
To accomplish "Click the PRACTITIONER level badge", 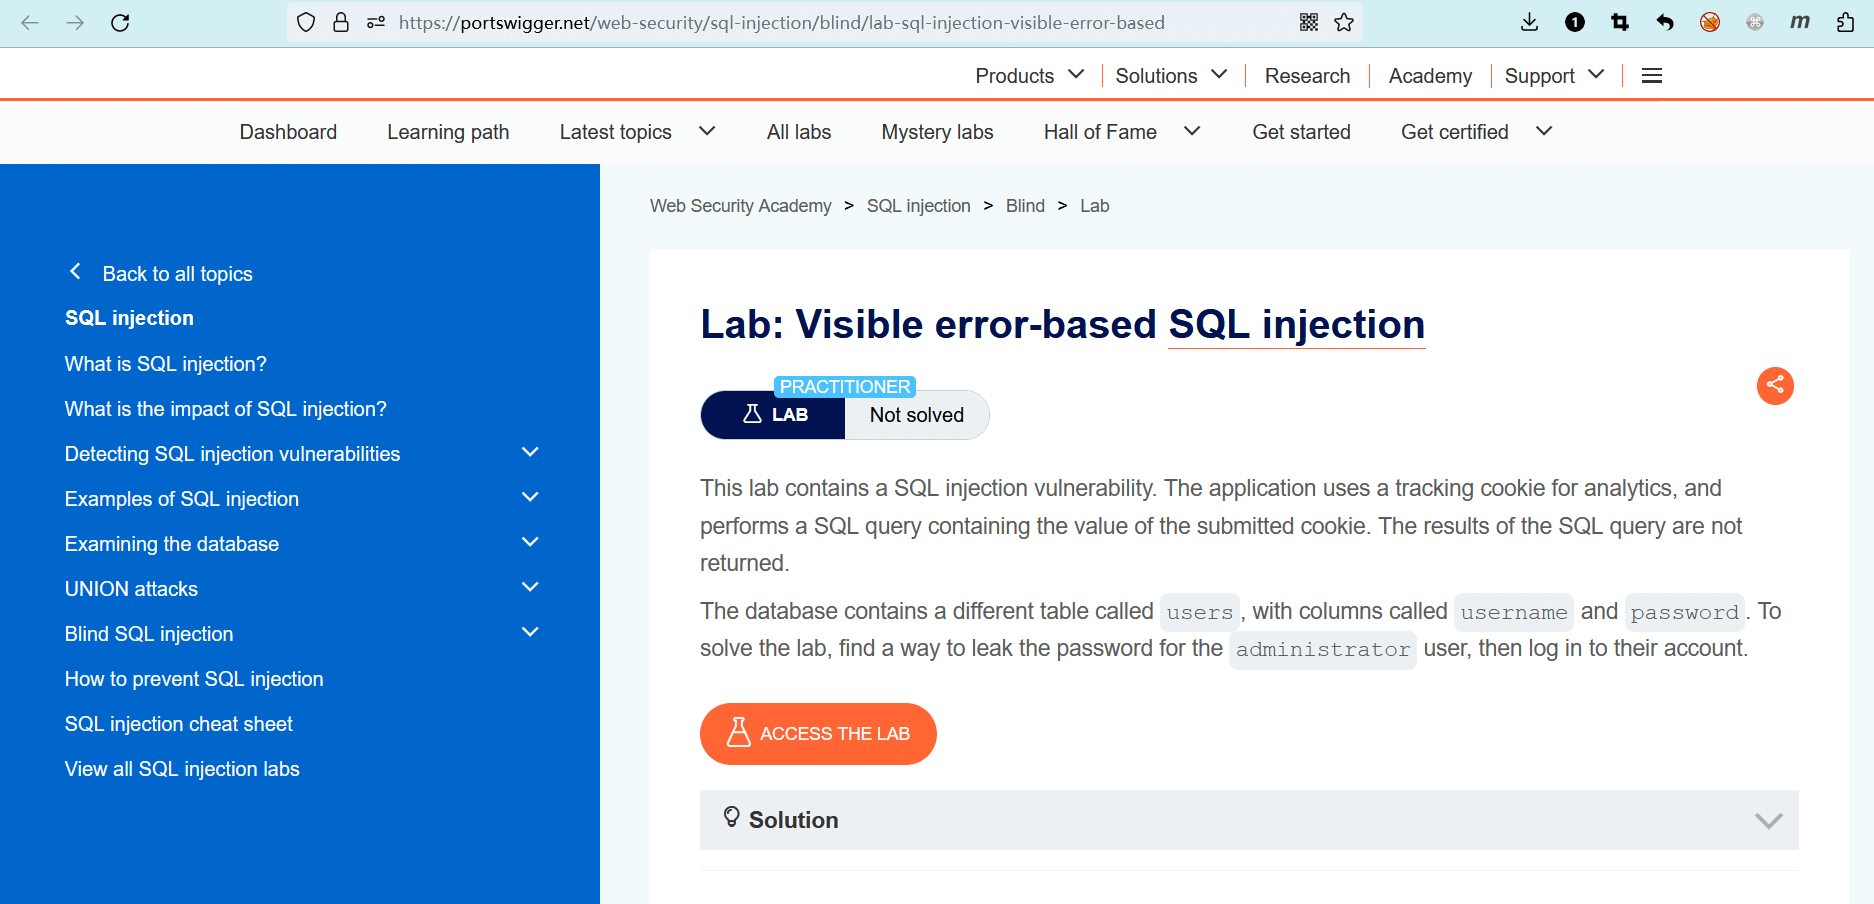I will coord(845,386).
